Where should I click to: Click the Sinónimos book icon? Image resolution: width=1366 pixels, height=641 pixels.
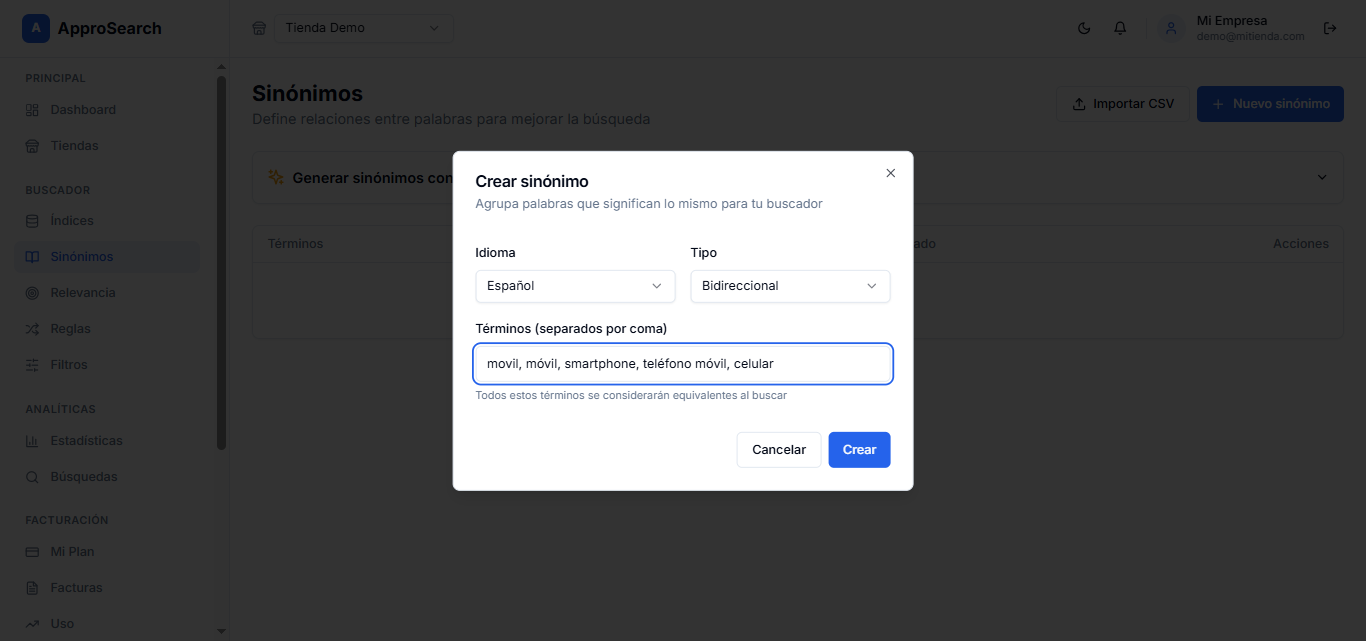(32, 257)
